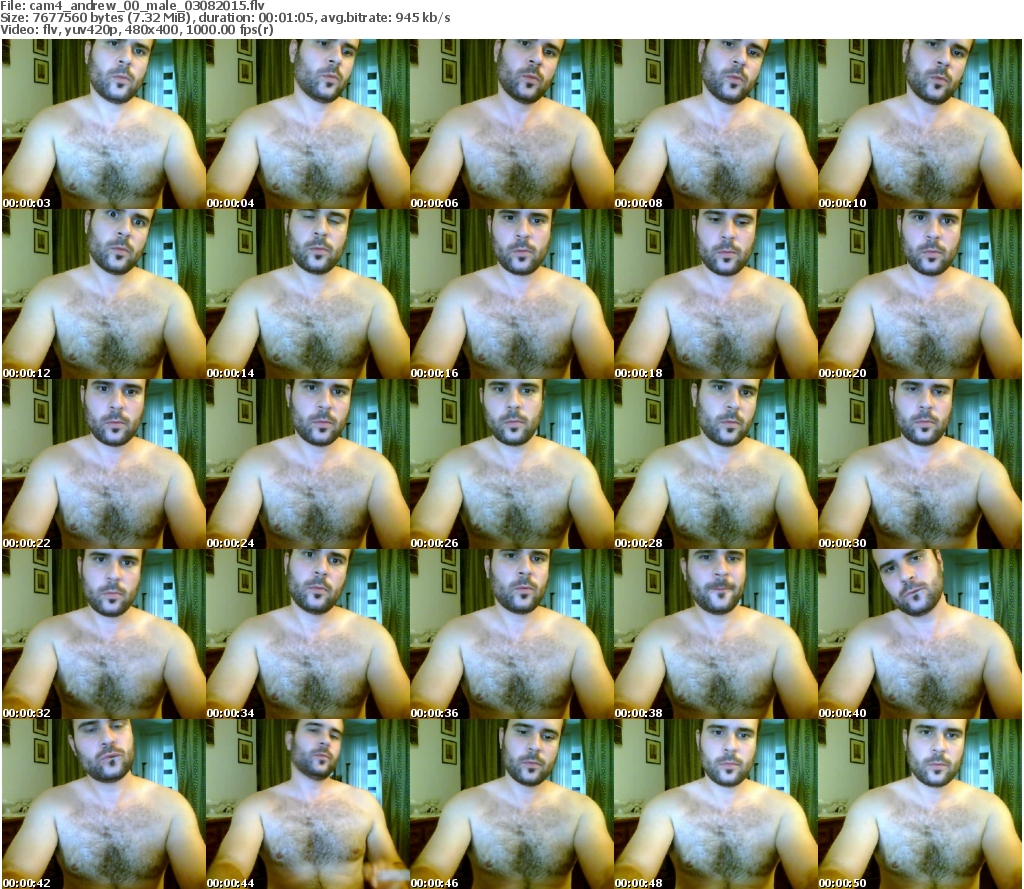1024x889 pixels.
Task: Select the frame stamped 00:00:20
Action: pos(920,294)
